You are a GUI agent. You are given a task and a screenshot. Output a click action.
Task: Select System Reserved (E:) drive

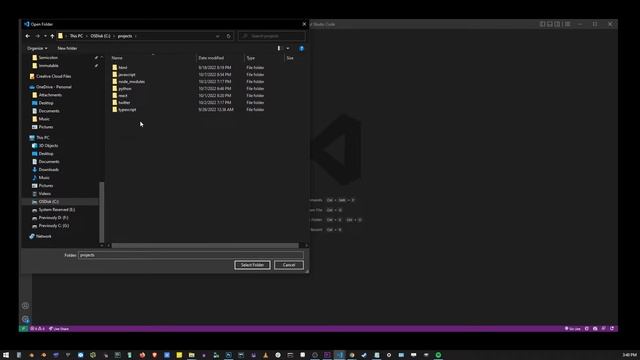57,209
